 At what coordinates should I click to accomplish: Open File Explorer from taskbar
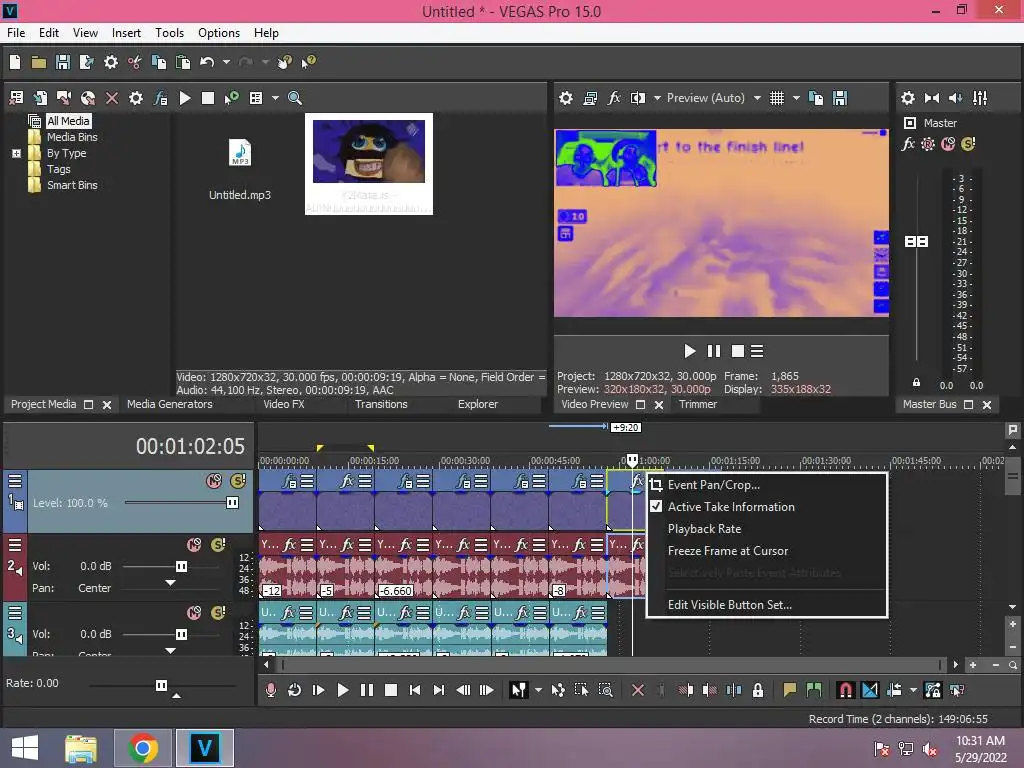[x=81, y=748]
